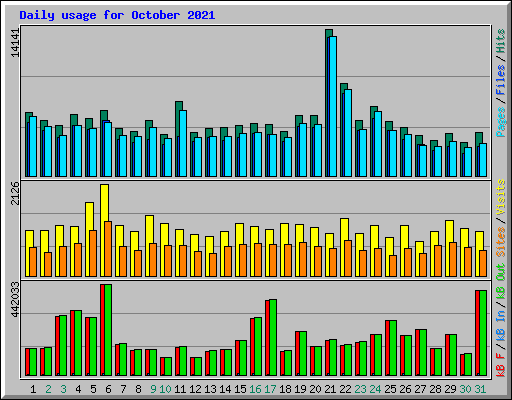Click the cyan Pages bar for day 11
The image size is (512, 400).
[x=183, y=143]
